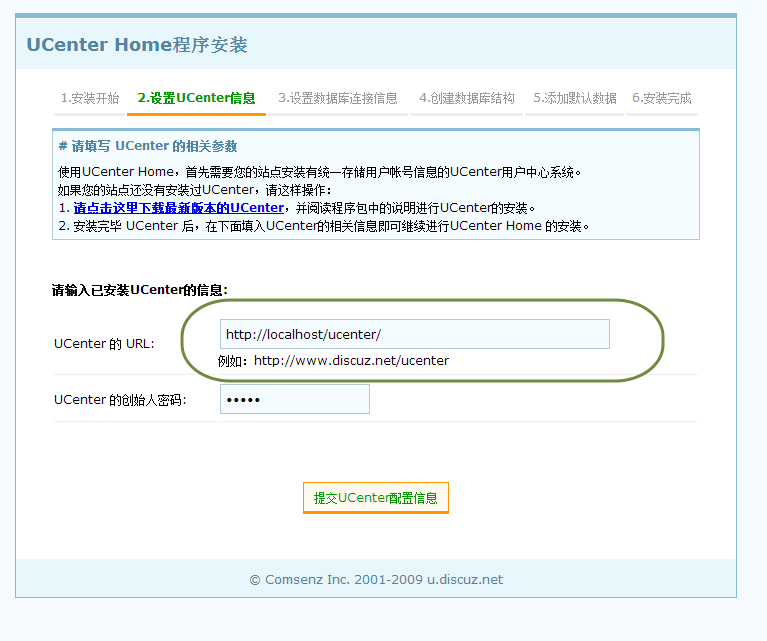Click the UCenter 的 URL: label
Screen dimensions: 767x641
(x=104, y=343)
